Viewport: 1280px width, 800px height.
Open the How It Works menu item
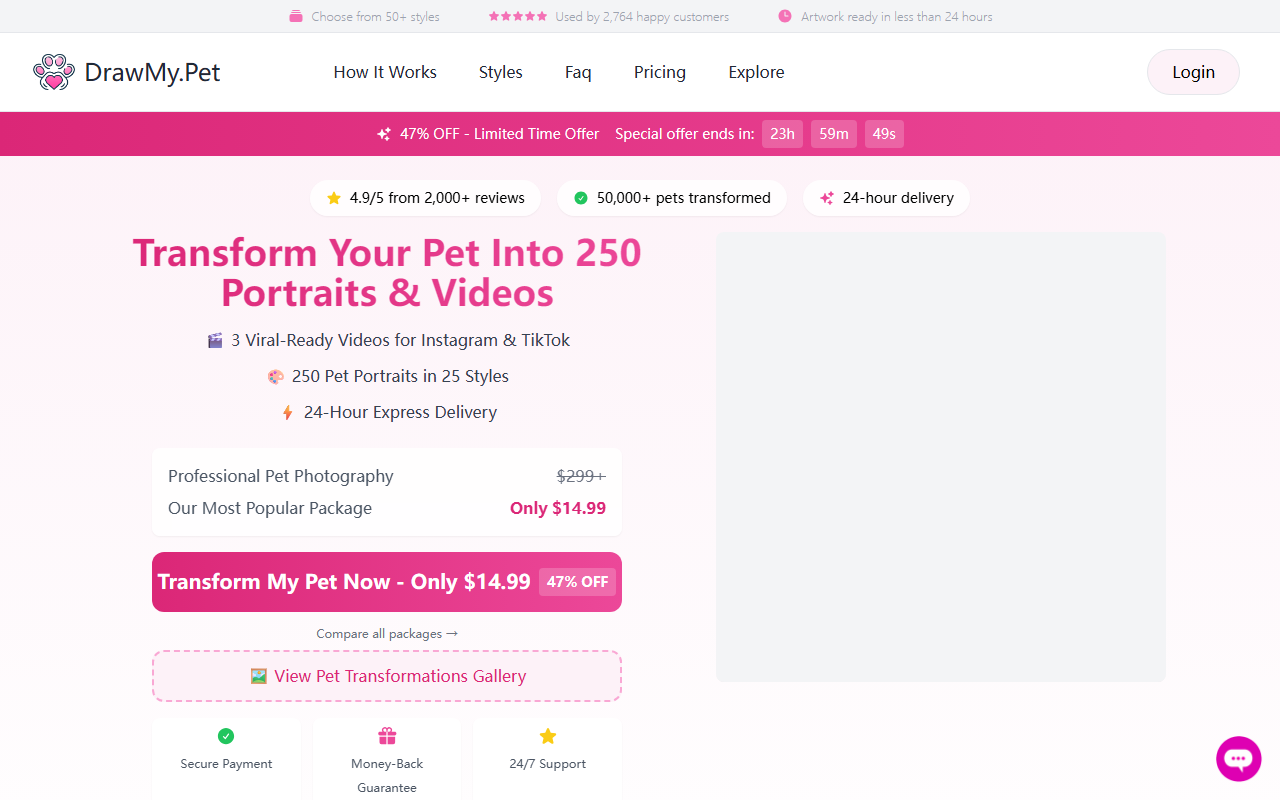pos(385,72)
